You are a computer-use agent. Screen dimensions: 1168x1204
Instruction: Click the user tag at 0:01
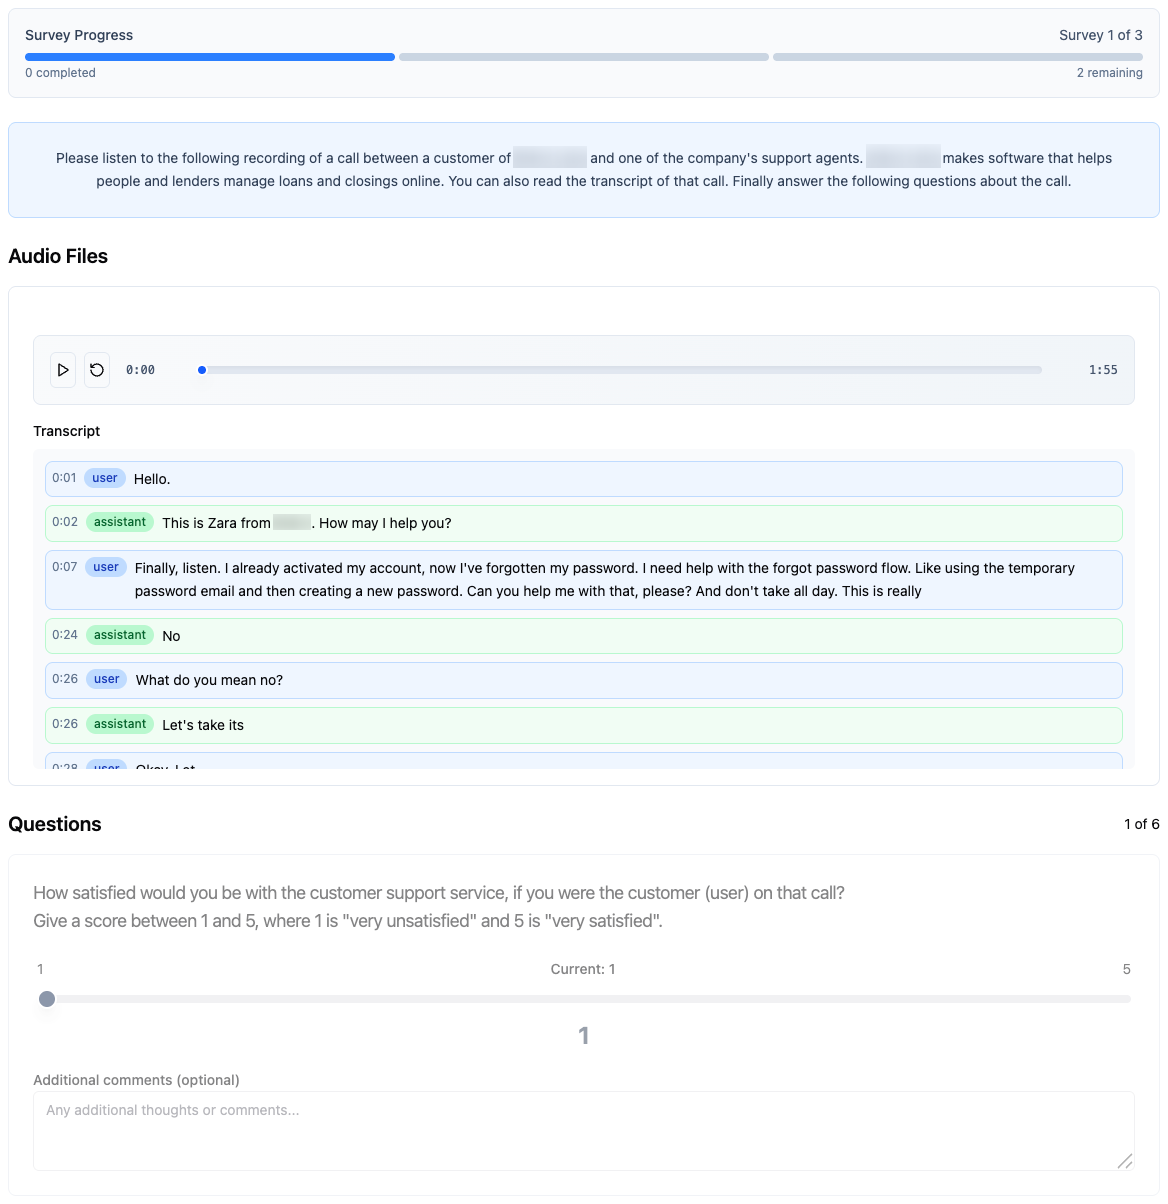click(x=105, y=478)
